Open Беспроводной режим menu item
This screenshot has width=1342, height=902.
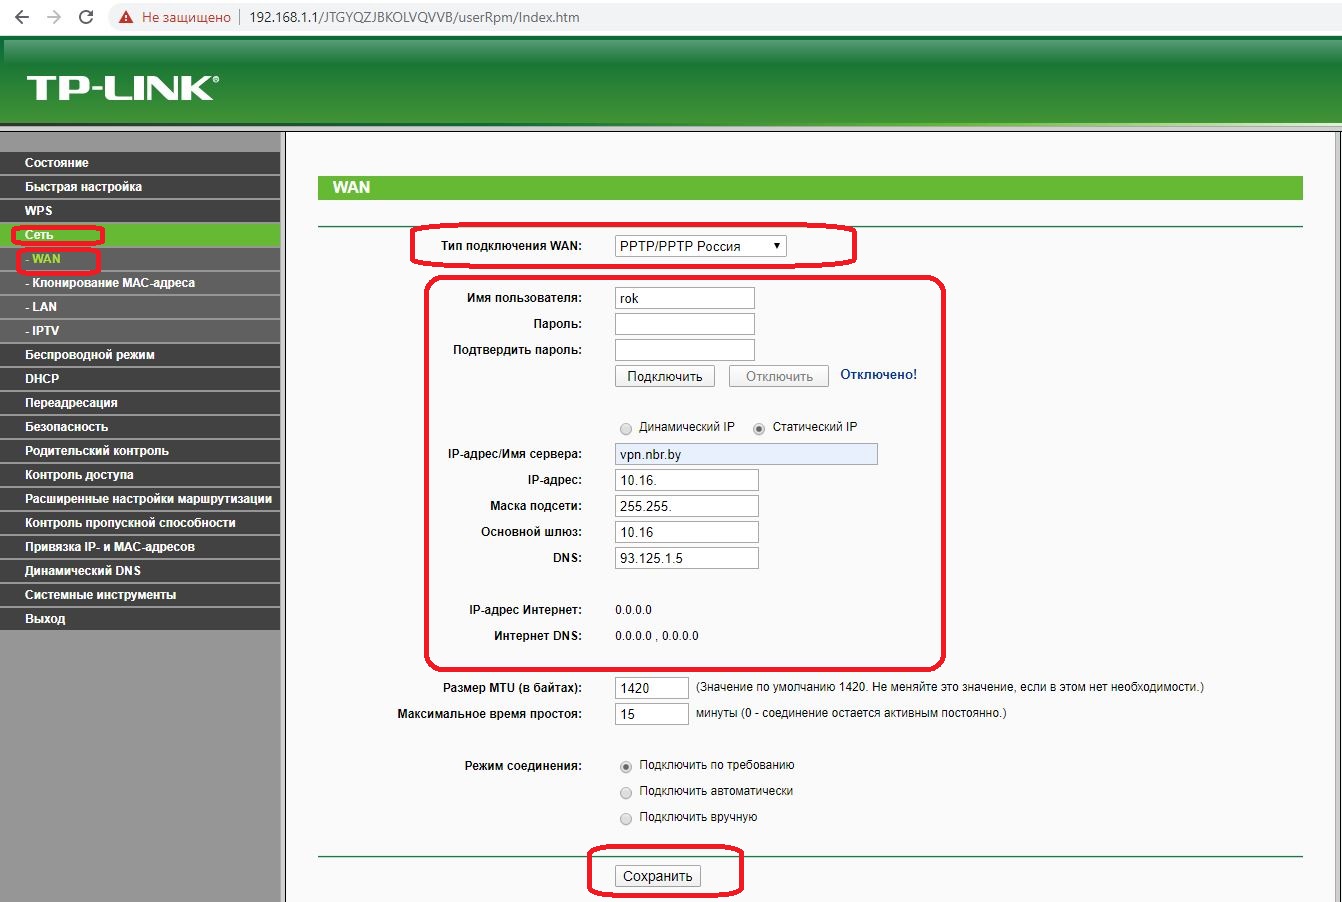click(x=140, y=355)
